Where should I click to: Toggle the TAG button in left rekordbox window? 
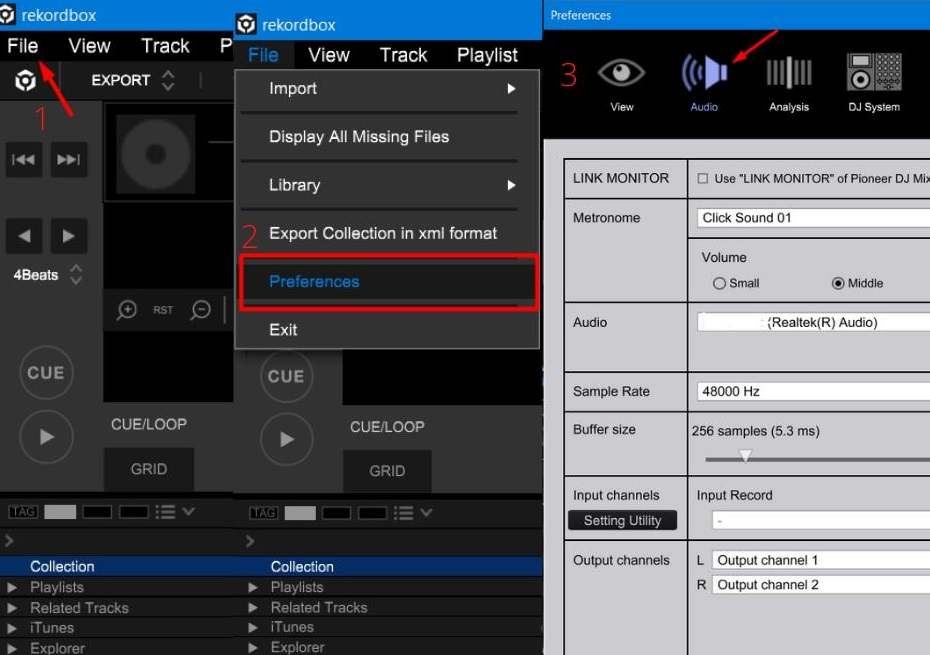(x=23, y=511)
